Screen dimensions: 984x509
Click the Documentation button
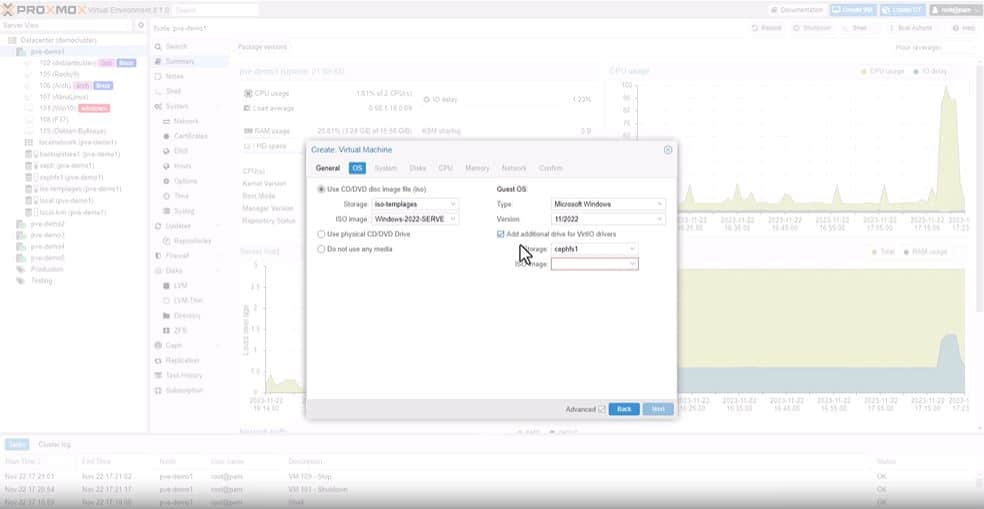pyautogui.click(x=797, y=10)
